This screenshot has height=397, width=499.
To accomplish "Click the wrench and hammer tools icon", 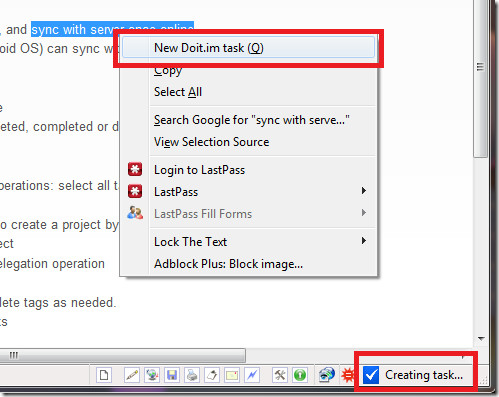I will tap(280, 375).
